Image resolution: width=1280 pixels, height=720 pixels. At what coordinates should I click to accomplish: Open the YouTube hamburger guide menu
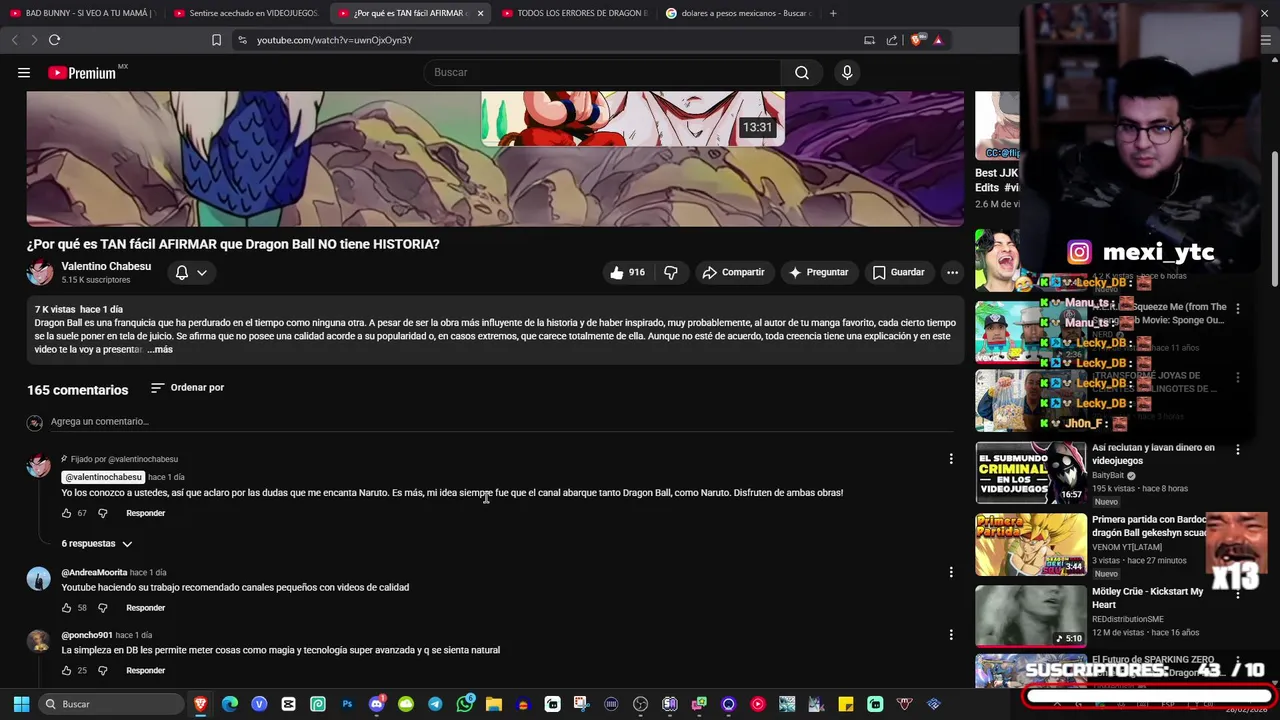24,72
